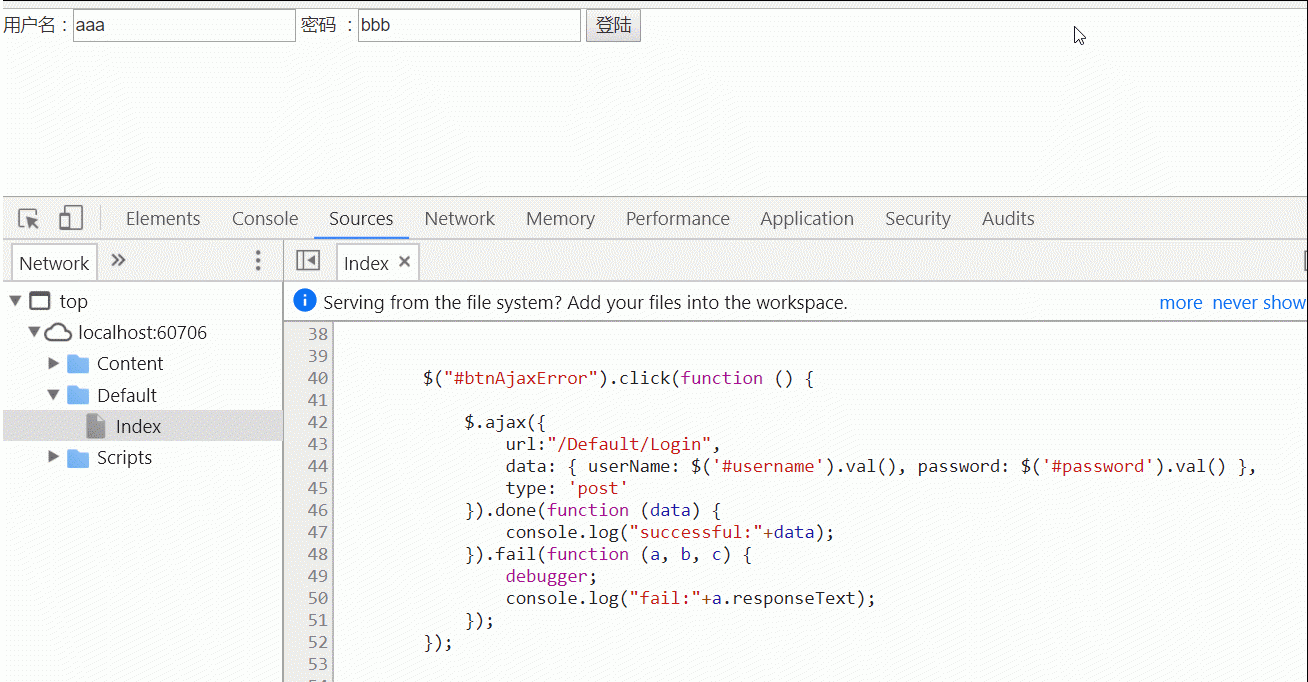Click the 登陆 login button

(613, 26)
